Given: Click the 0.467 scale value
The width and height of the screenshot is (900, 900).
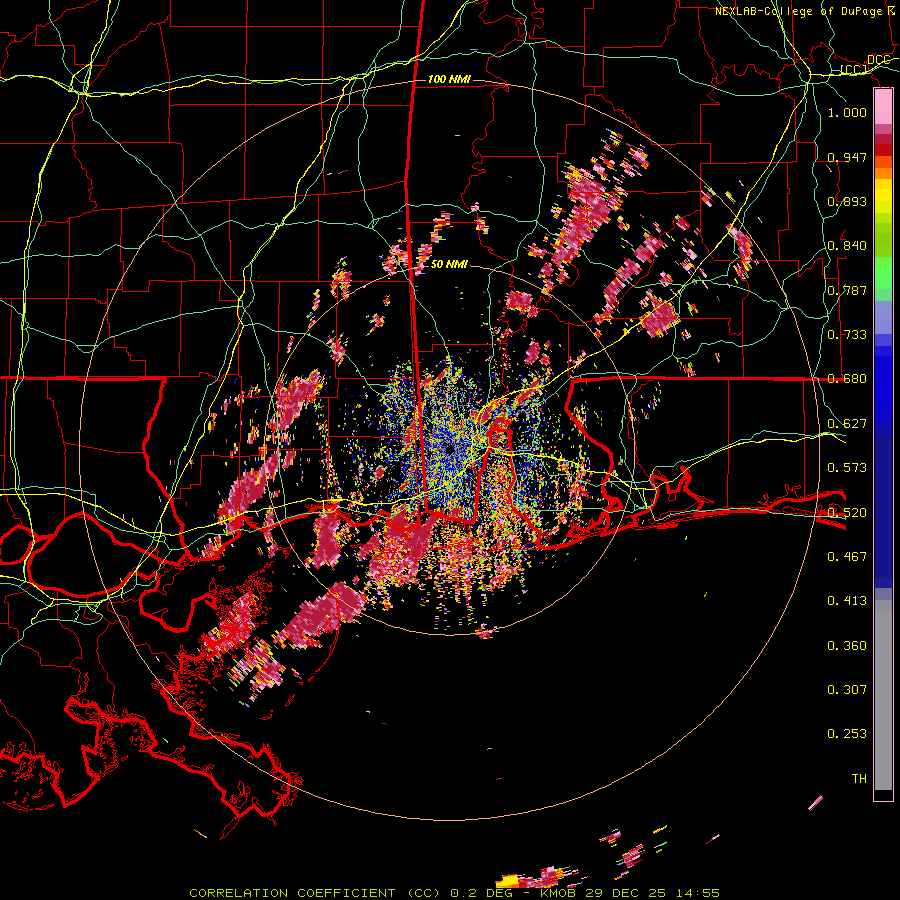Looking at the screenshot, I should pyautogui.click(x=847, y=556).
